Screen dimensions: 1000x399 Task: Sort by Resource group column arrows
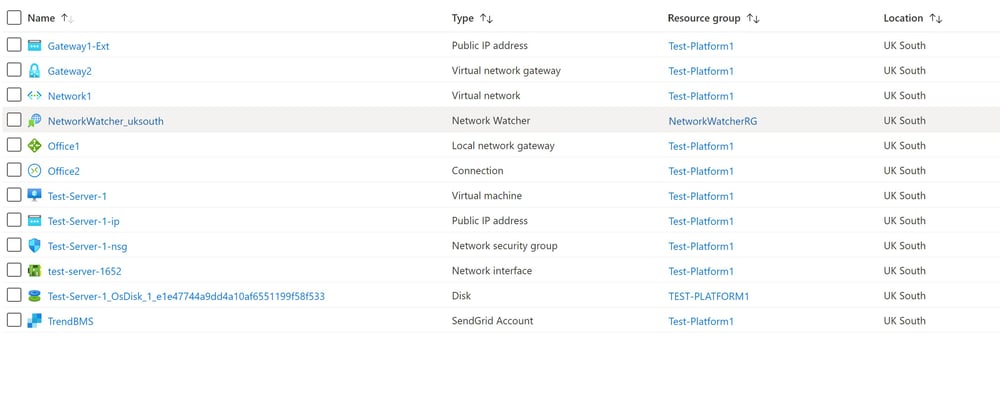[x=753, y=18]
